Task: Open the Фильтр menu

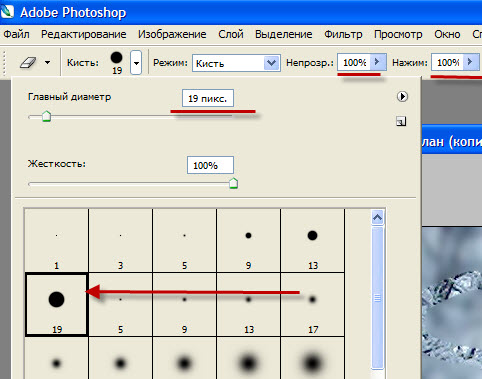Action: tap(343, 35)
